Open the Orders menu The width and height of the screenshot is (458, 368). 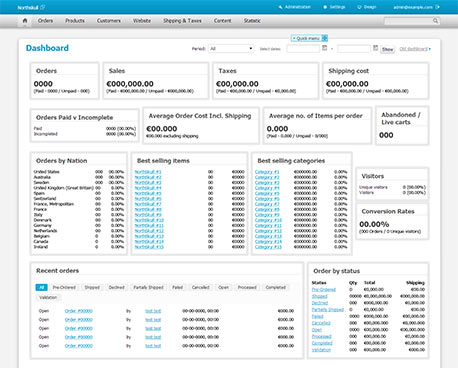coord(45,21)
